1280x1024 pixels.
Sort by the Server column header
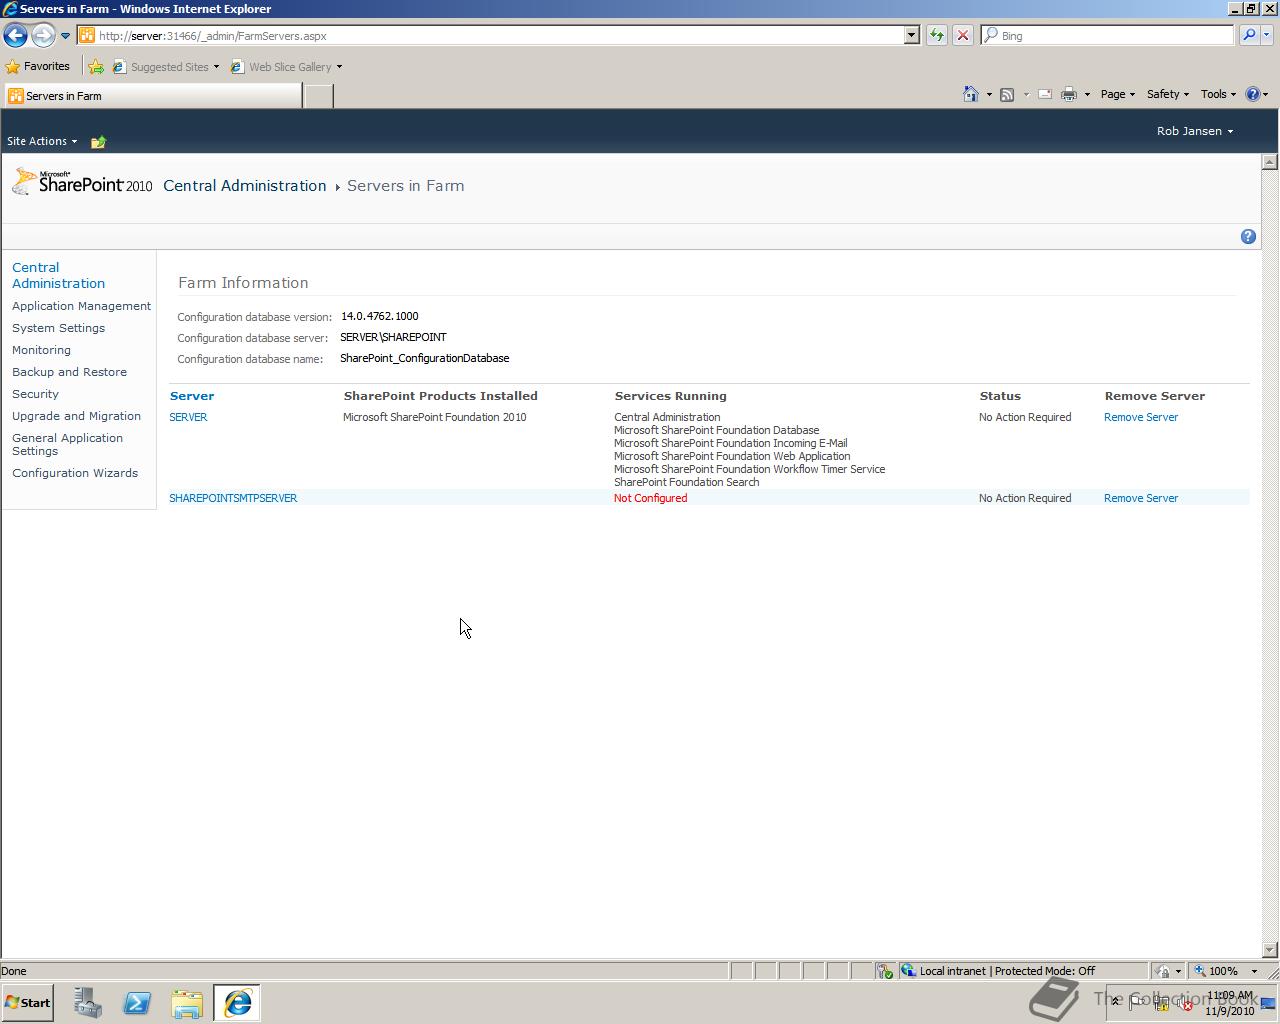192,396
